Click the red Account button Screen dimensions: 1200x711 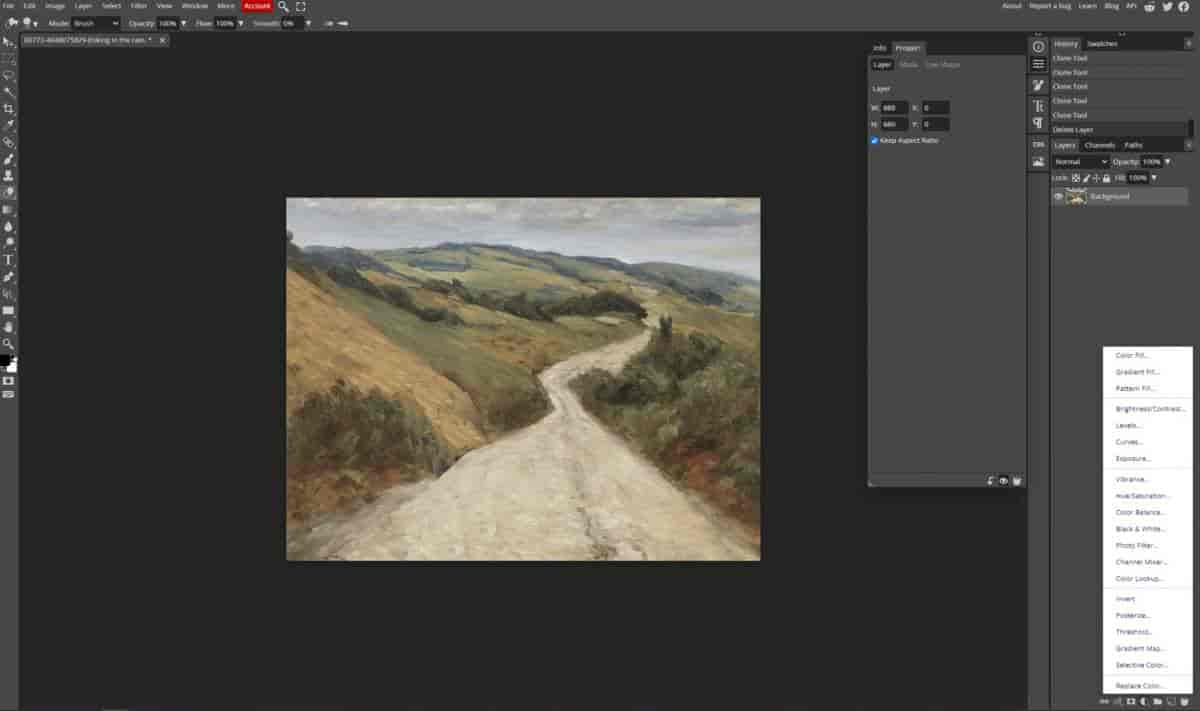[257, 6]
